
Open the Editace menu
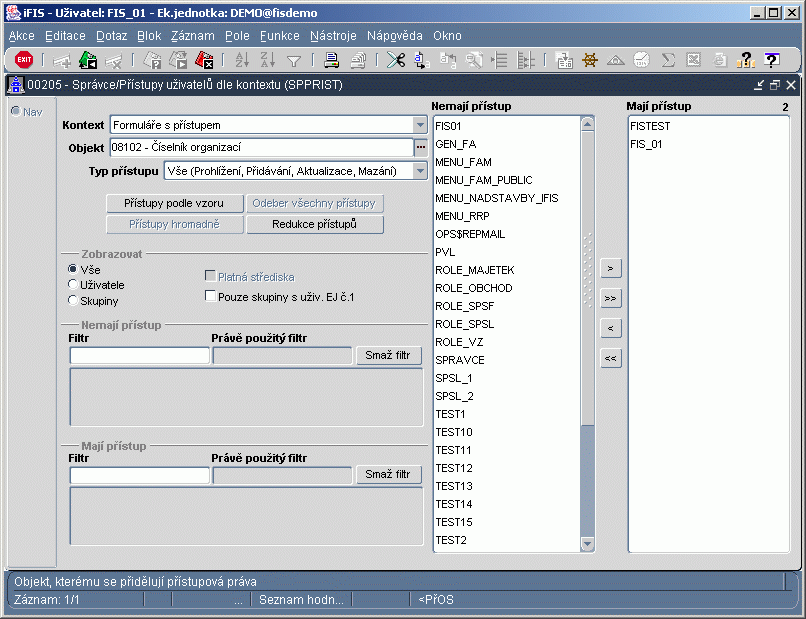coord(65,35)
